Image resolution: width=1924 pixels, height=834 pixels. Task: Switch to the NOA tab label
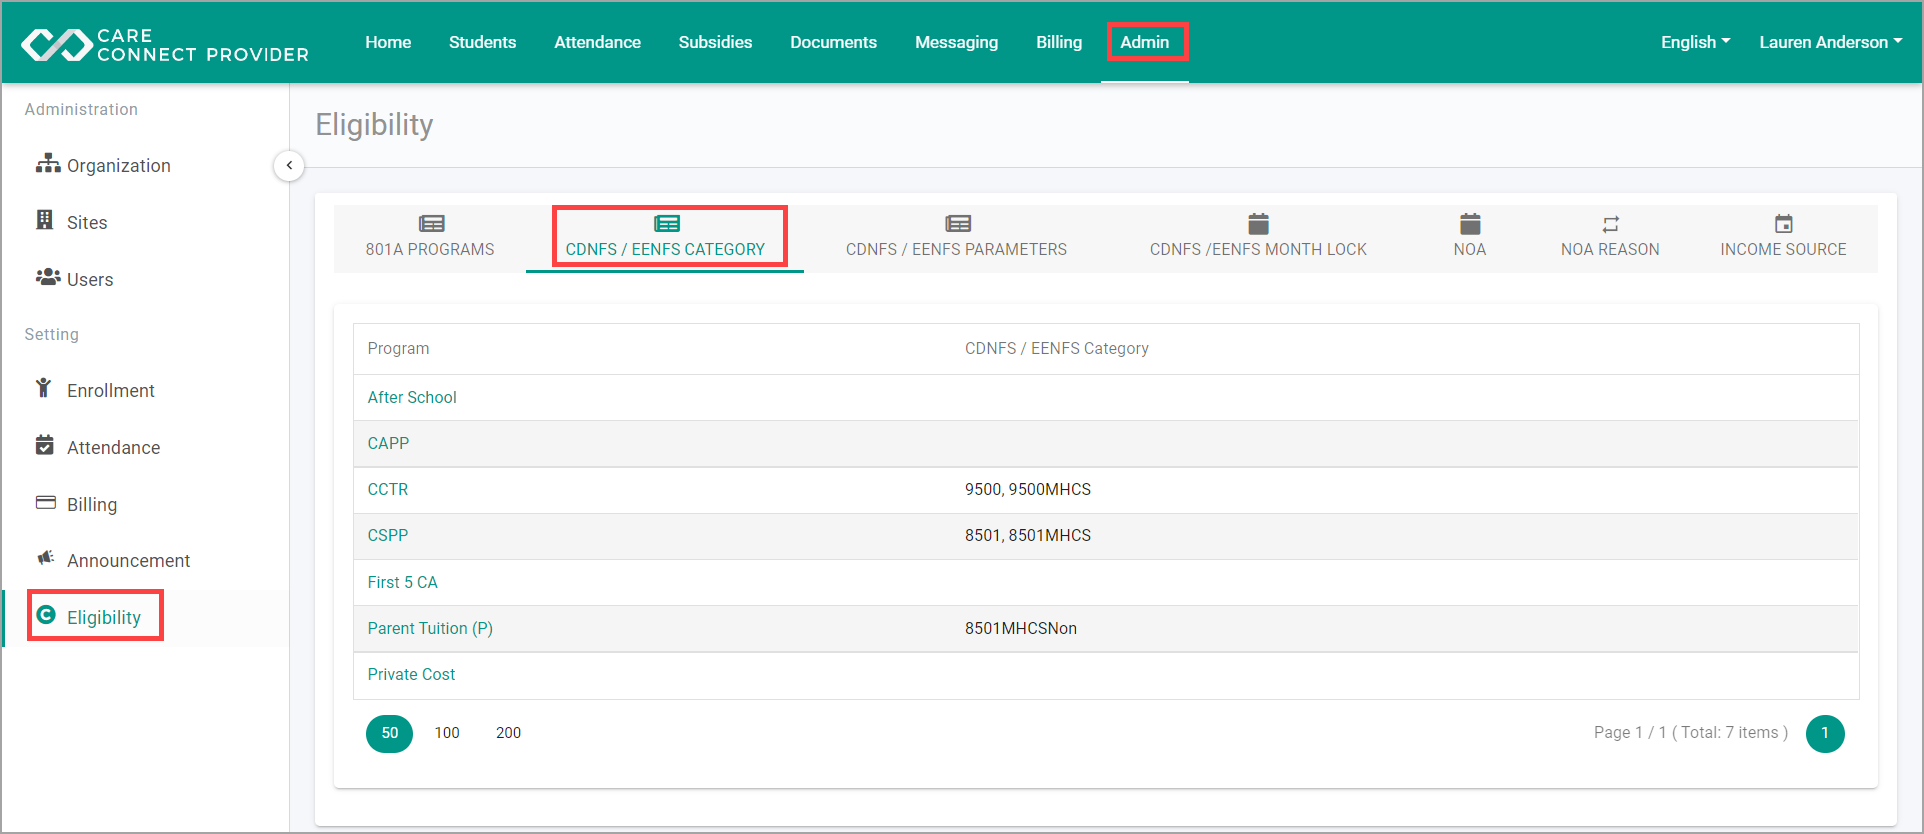pos(1470,249)
